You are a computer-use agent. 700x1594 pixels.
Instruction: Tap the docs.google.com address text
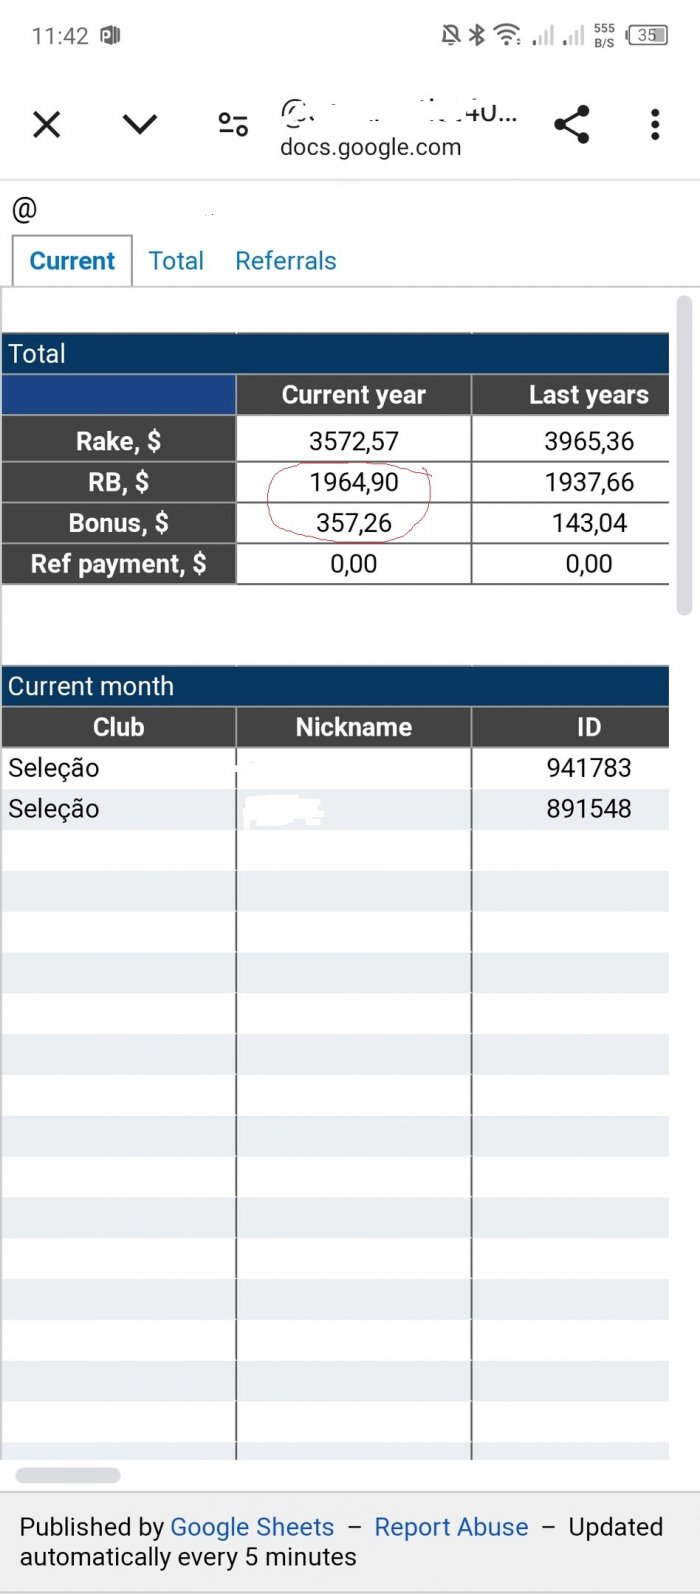(370, 147)
